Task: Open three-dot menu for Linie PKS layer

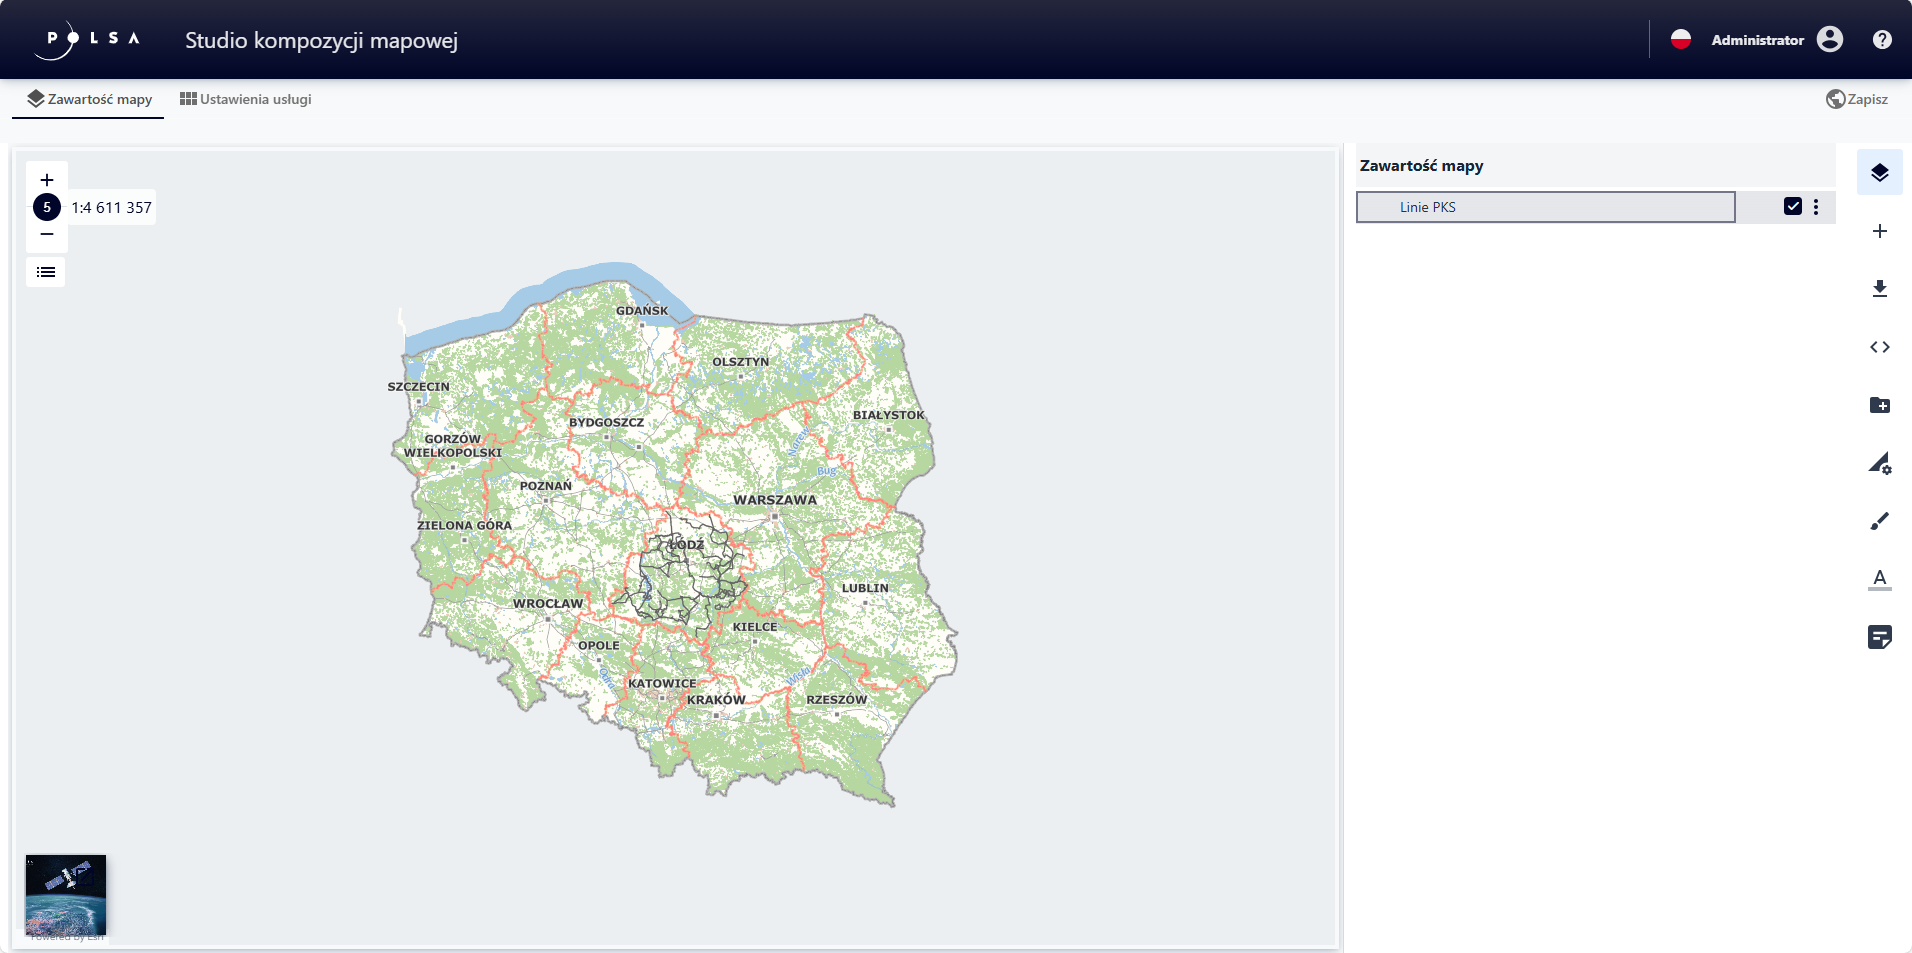Action: tap(1816, 207)
